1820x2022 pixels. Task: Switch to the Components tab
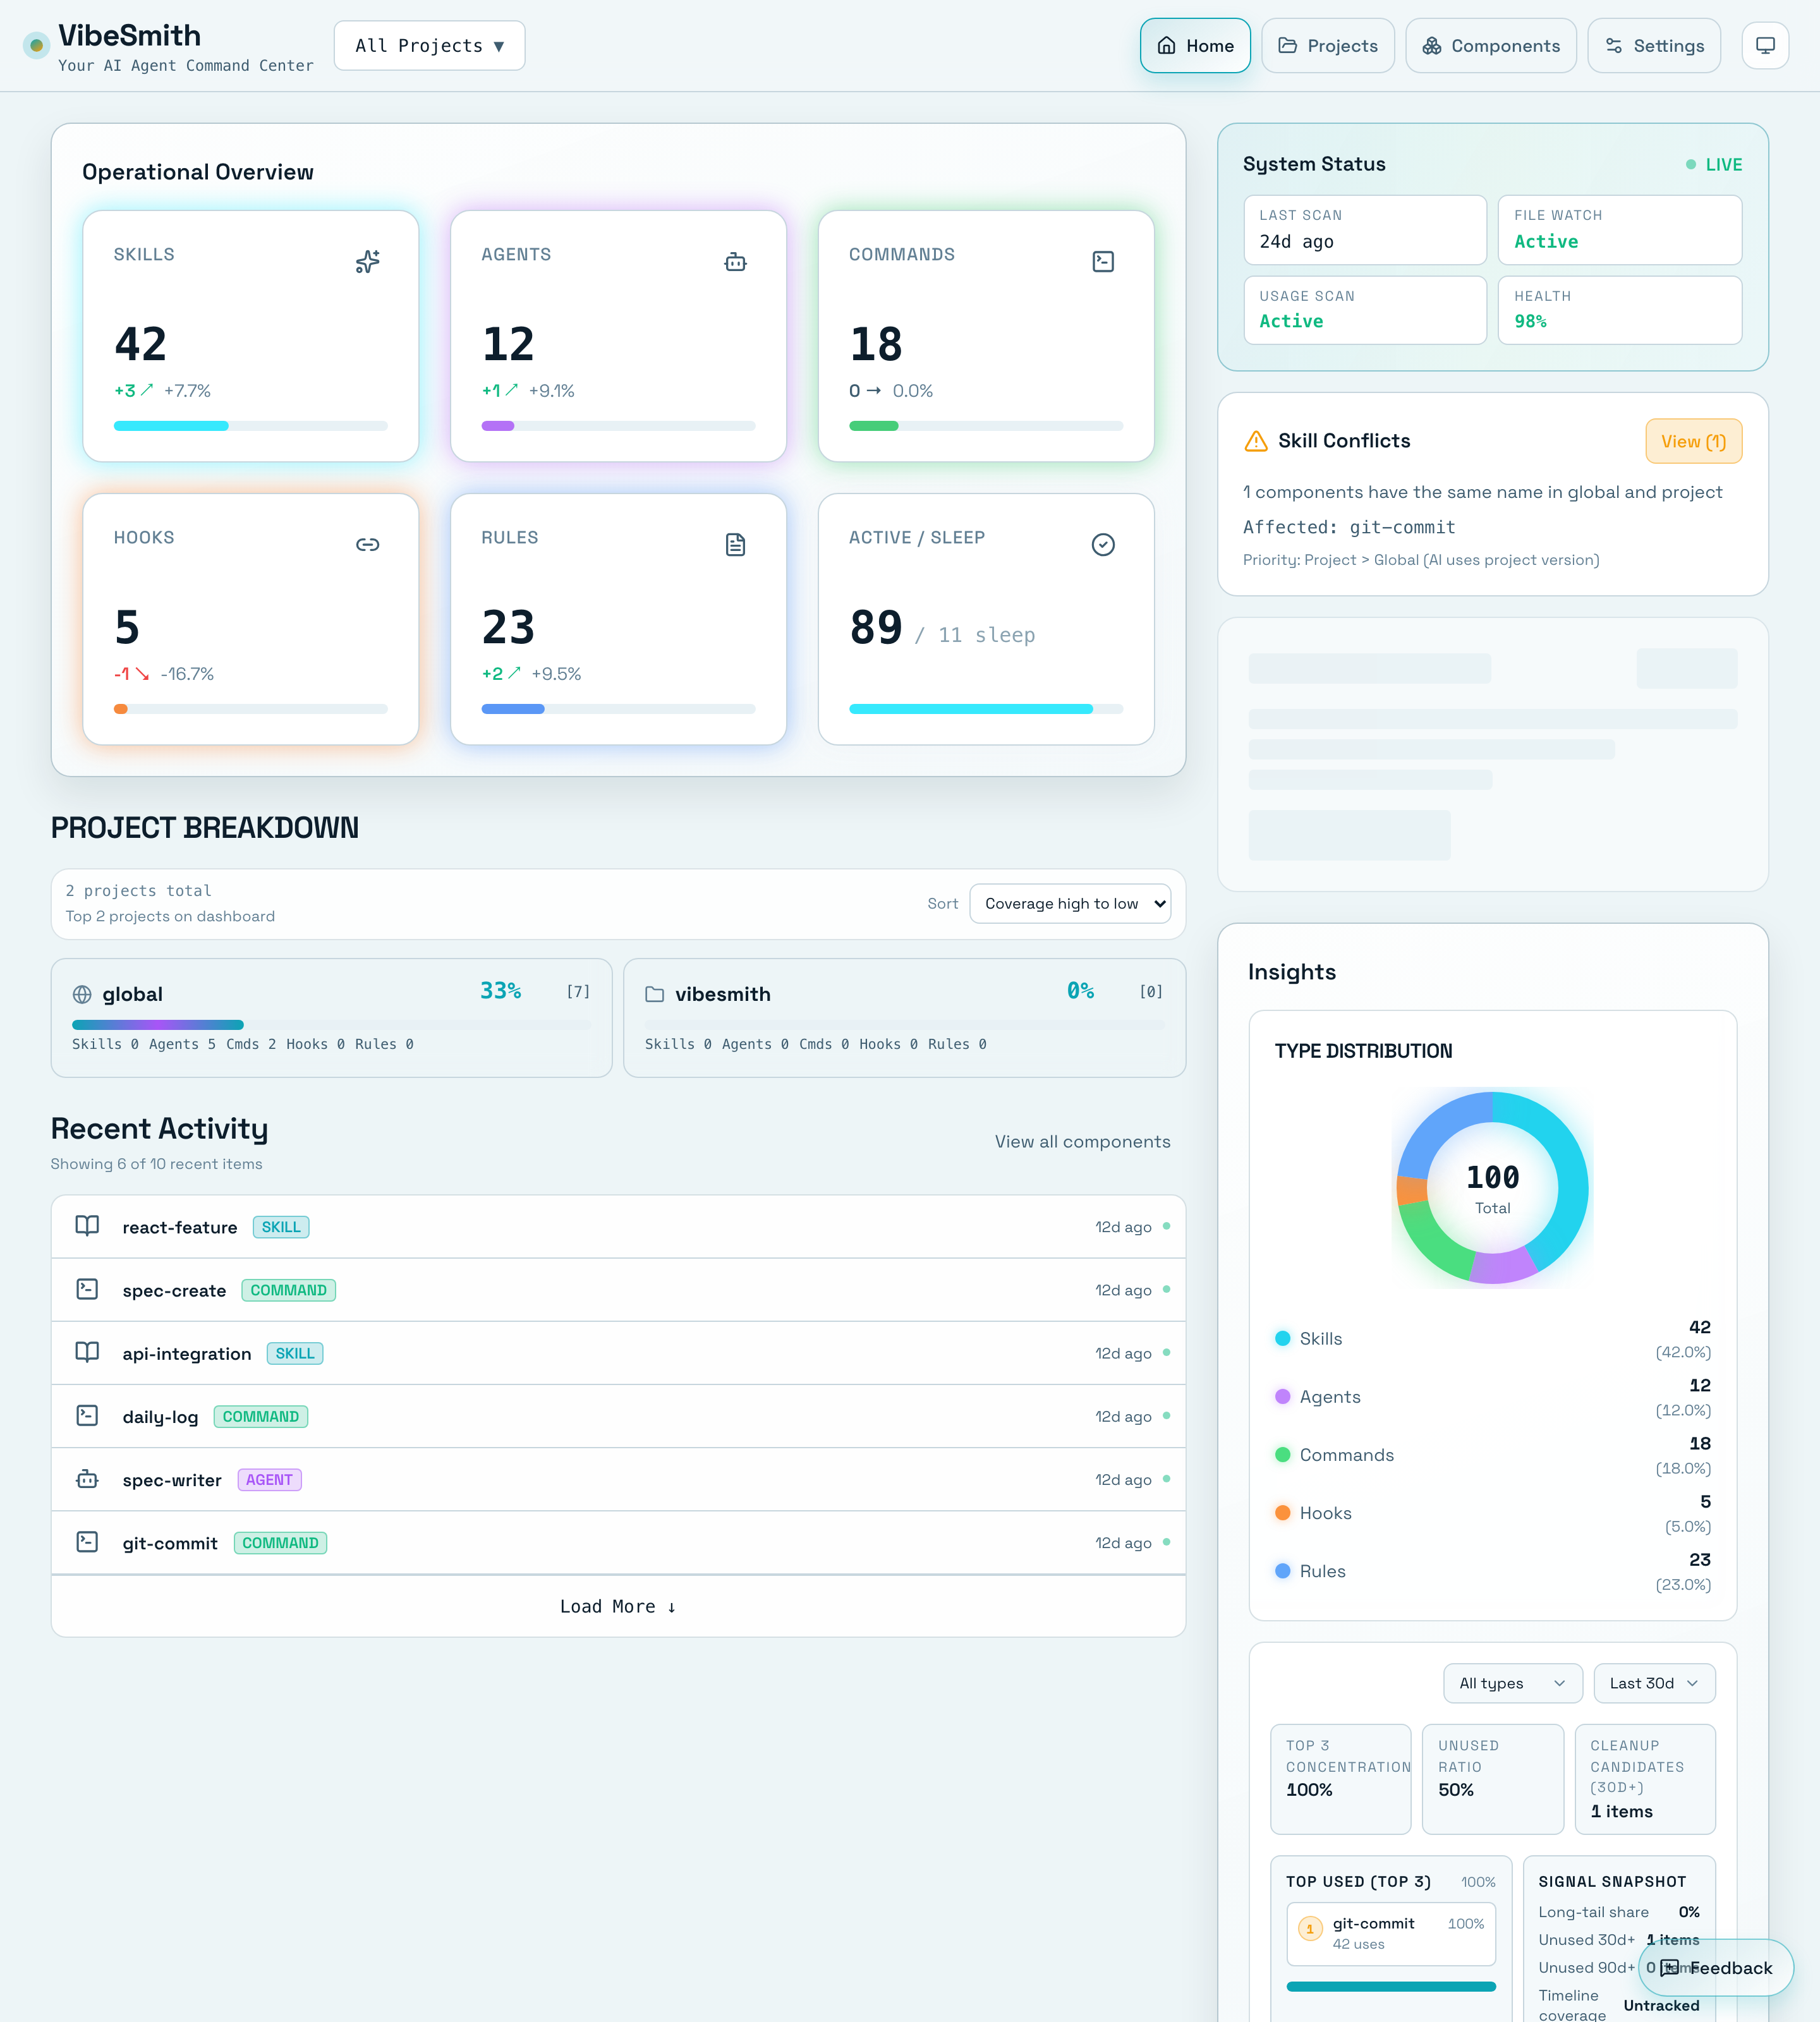(1490, 46)
